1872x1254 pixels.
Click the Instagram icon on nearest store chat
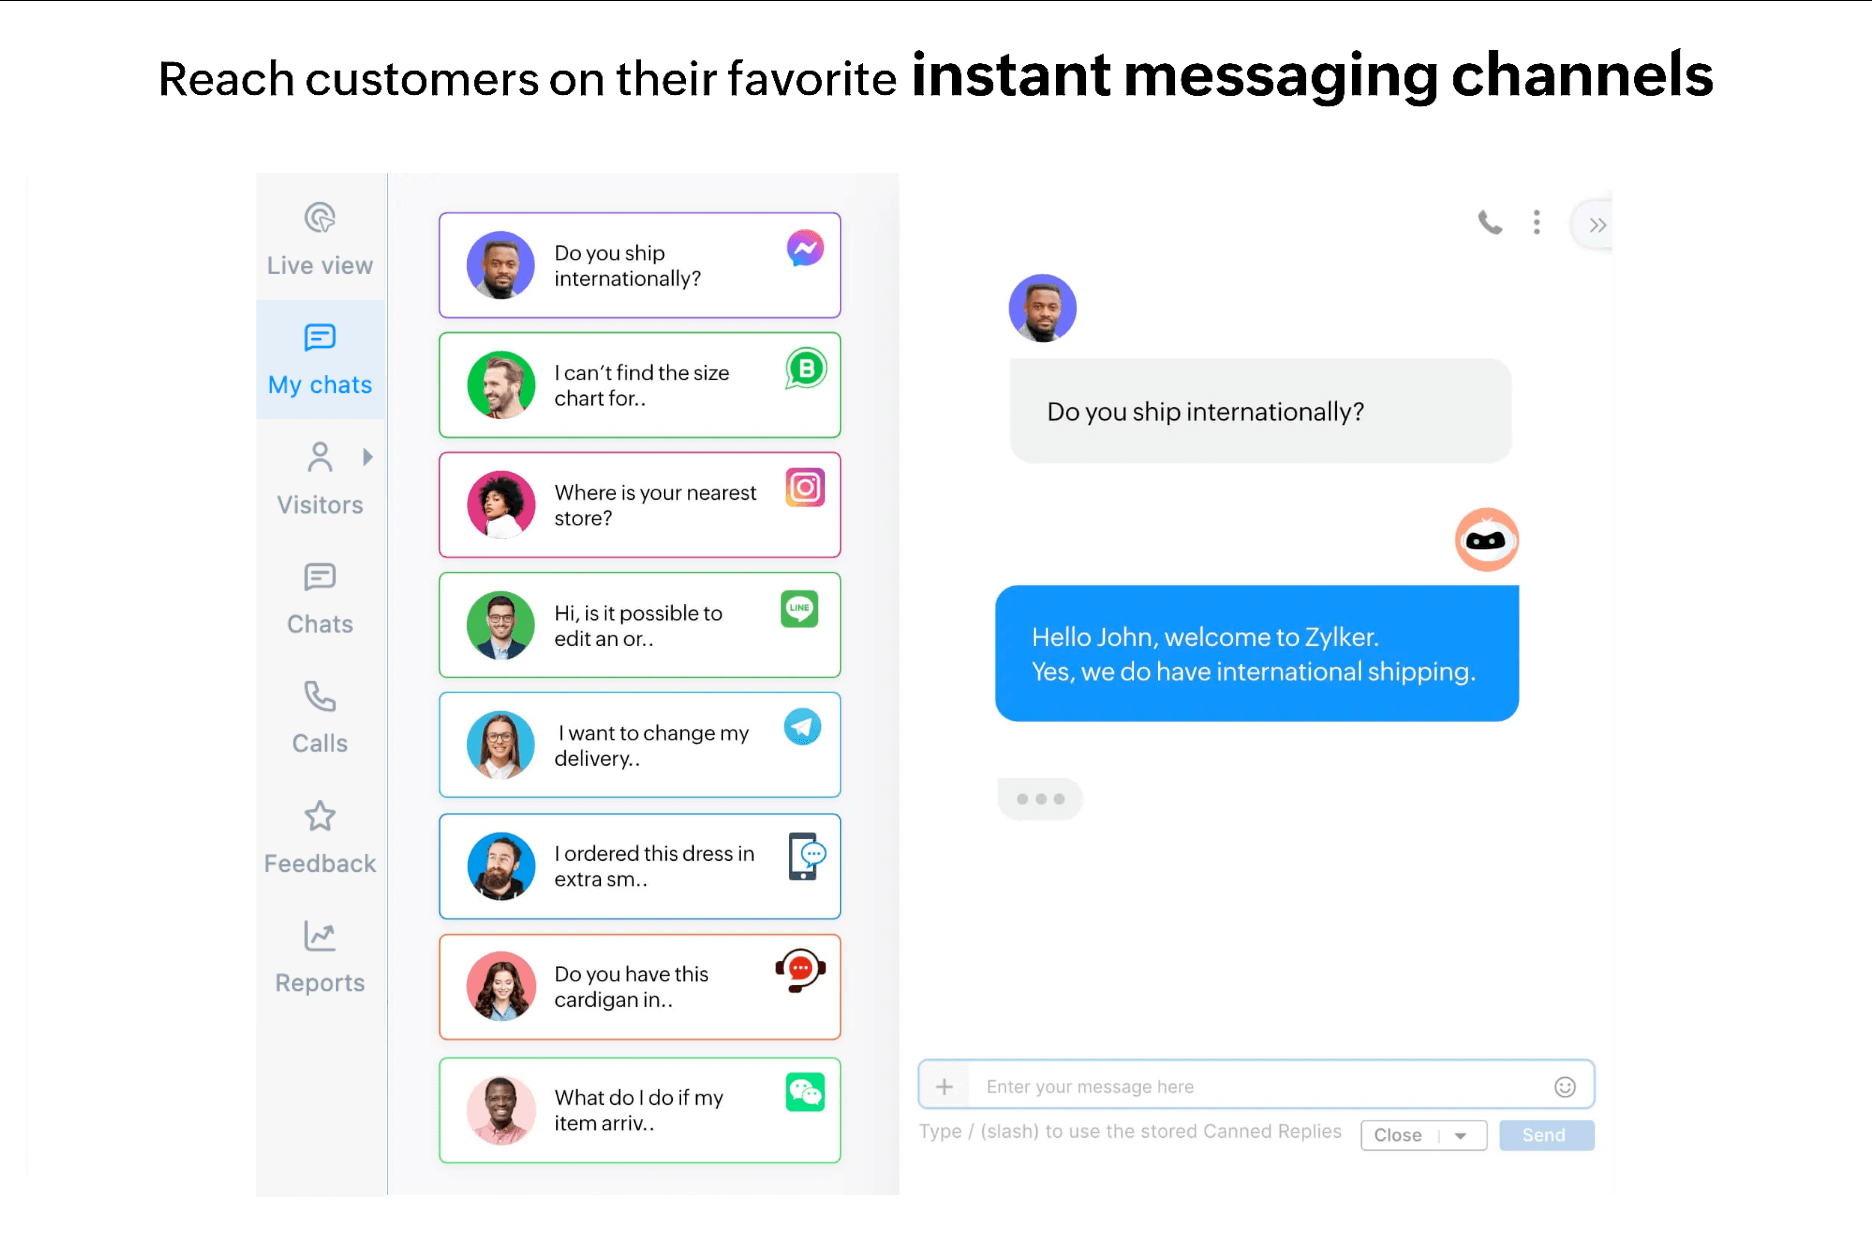805,488
